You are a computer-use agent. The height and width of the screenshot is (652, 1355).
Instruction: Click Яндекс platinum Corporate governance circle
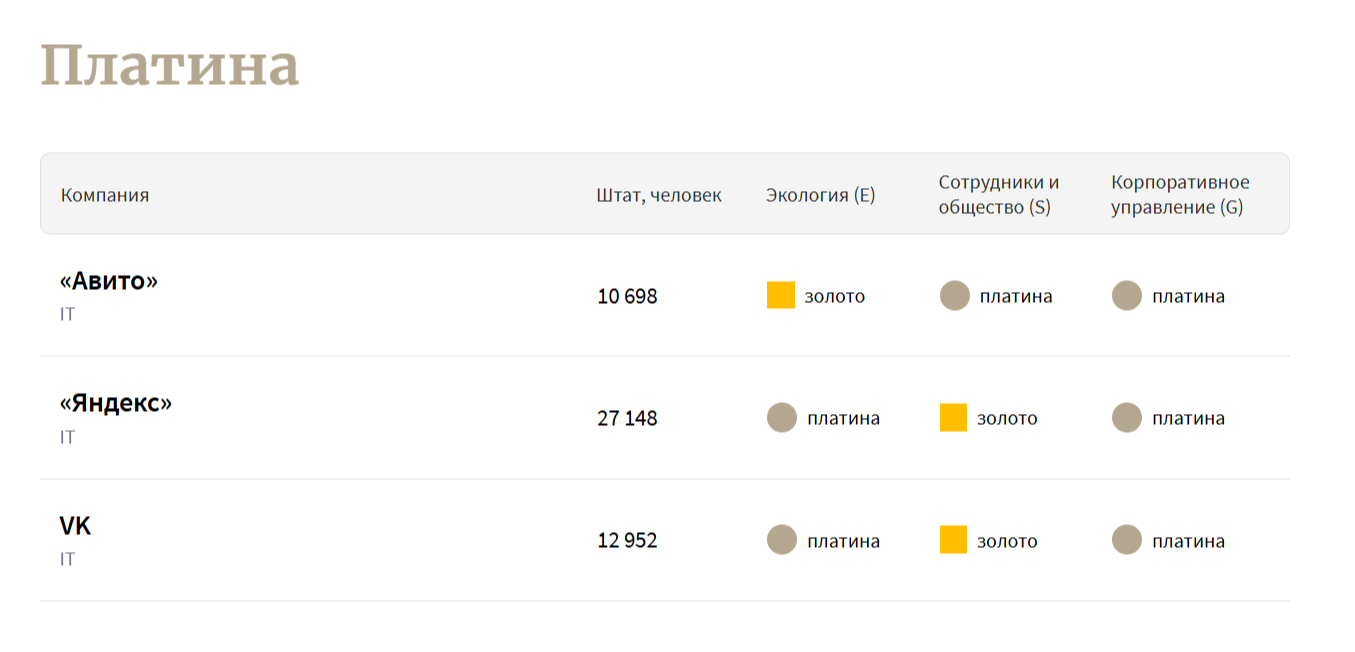tap(1127, 418)
